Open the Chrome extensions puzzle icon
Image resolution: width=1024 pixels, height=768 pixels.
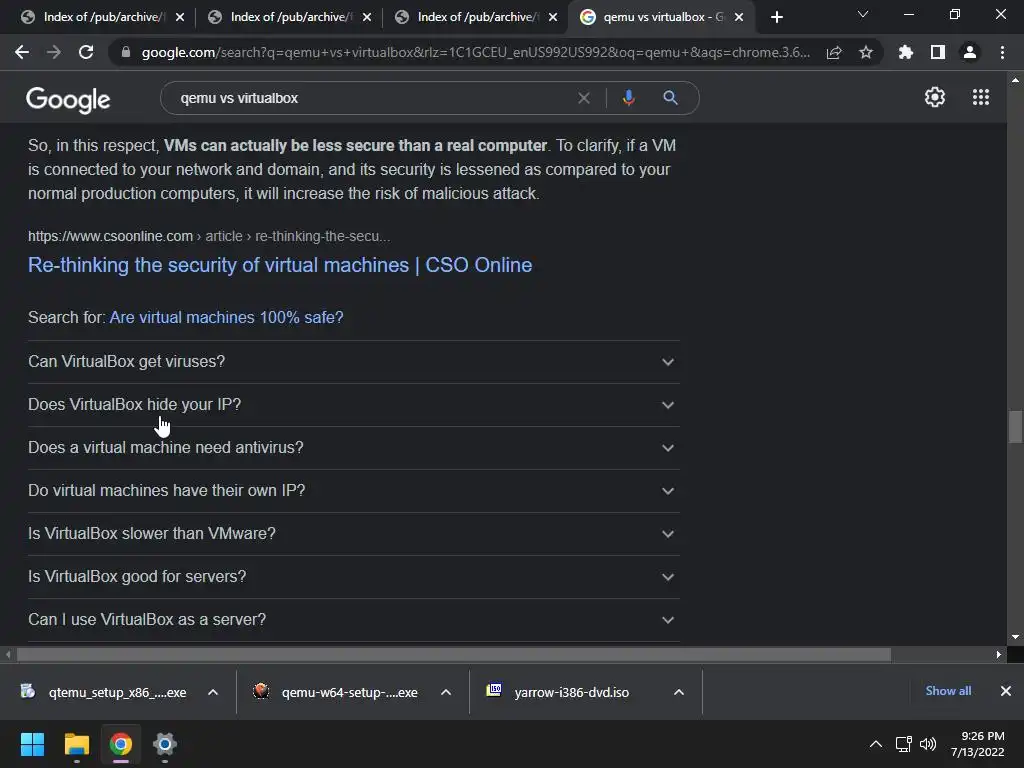(x=906, y=52)
